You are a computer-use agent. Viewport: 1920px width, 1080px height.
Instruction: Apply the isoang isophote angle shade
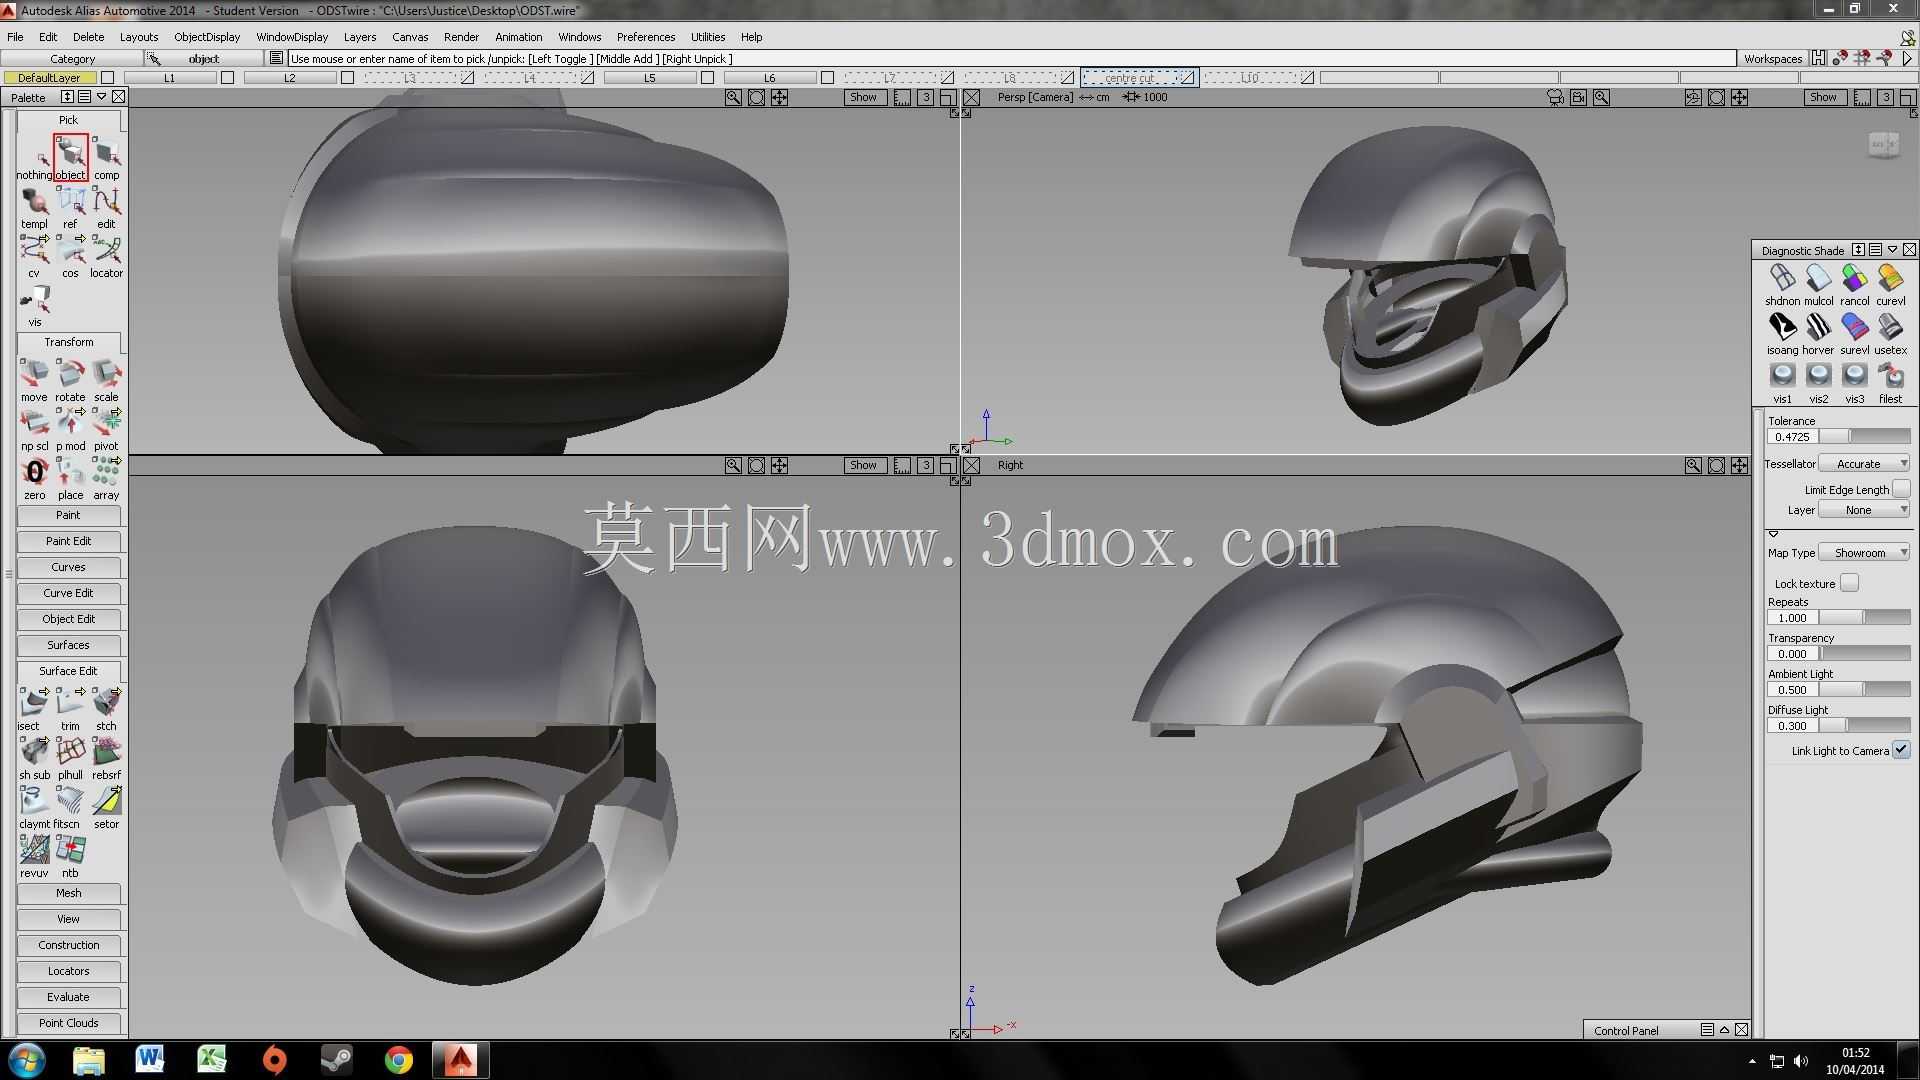point(1782,333)
